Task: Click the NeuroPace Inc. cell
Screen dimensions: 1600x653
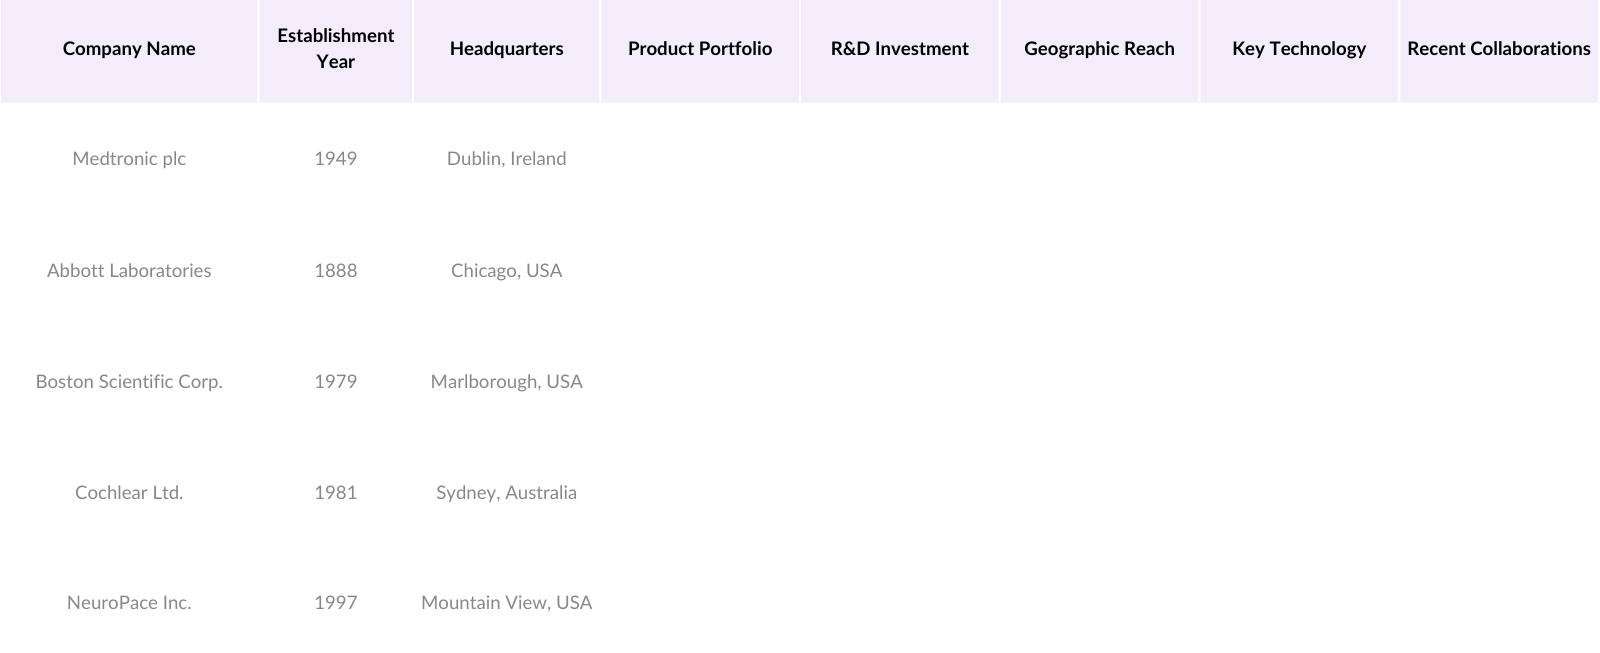Action: (x=129, y=603)
